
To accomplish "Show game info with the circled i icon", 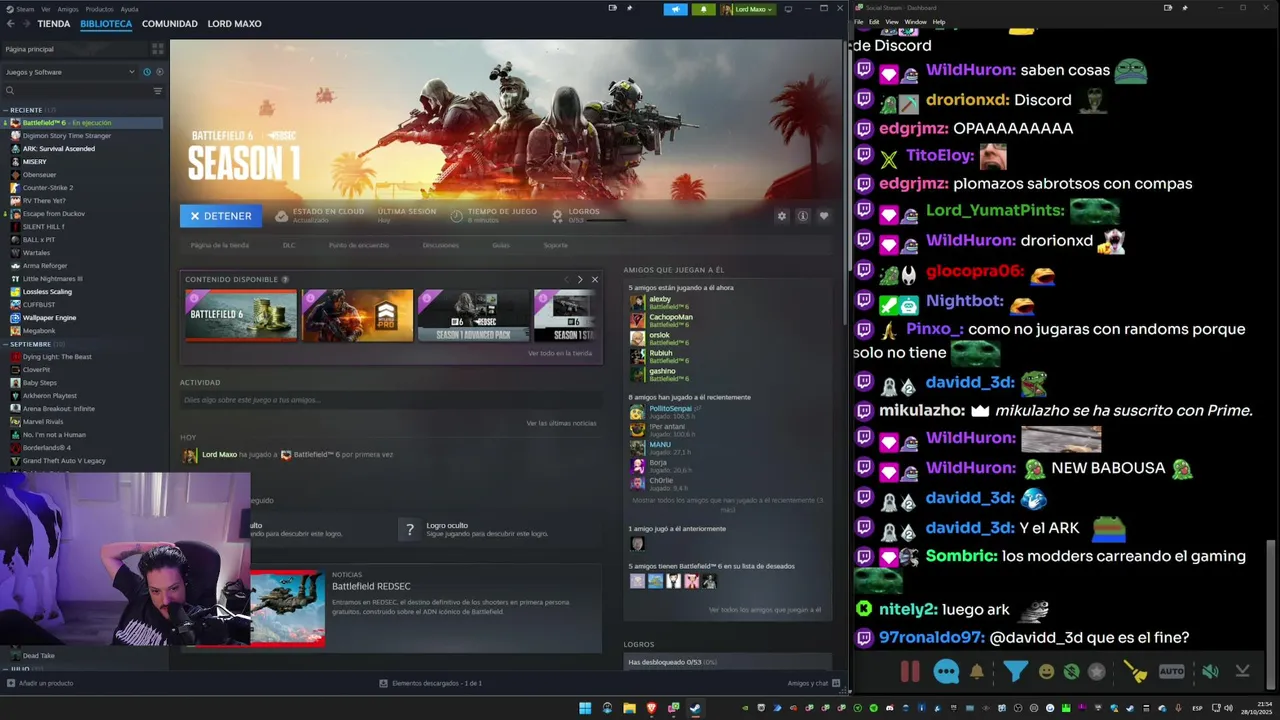I will (802, 216).
